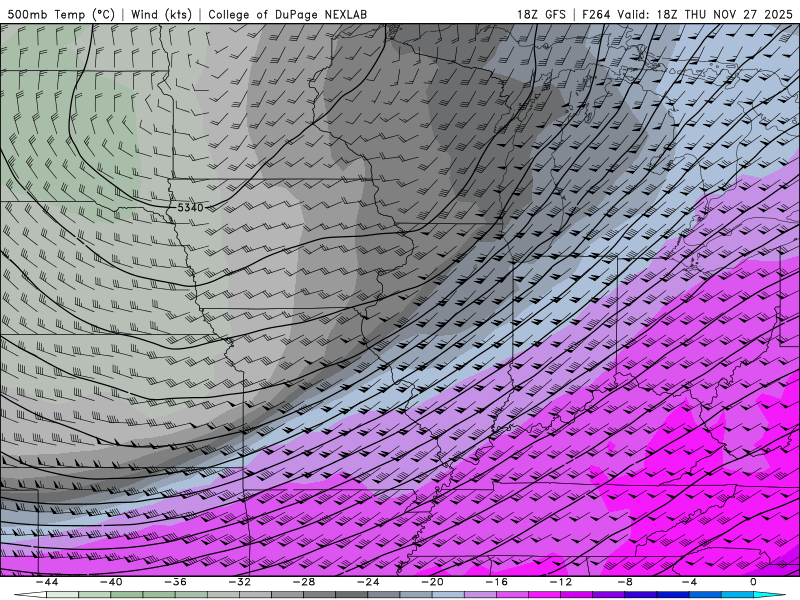Click the -28 colorbar tick label
Screen dimensions: 800x600
click(x=304, y=582)
